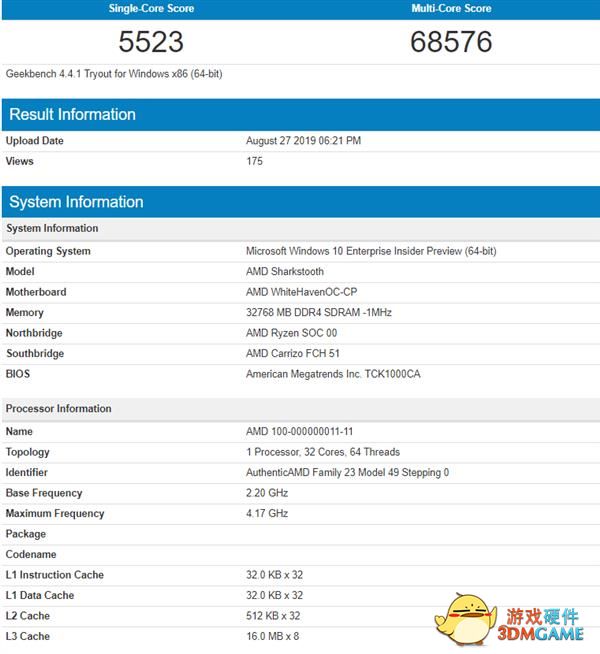Click the Codename label
The image size is (600, 654).
(31, 554)
